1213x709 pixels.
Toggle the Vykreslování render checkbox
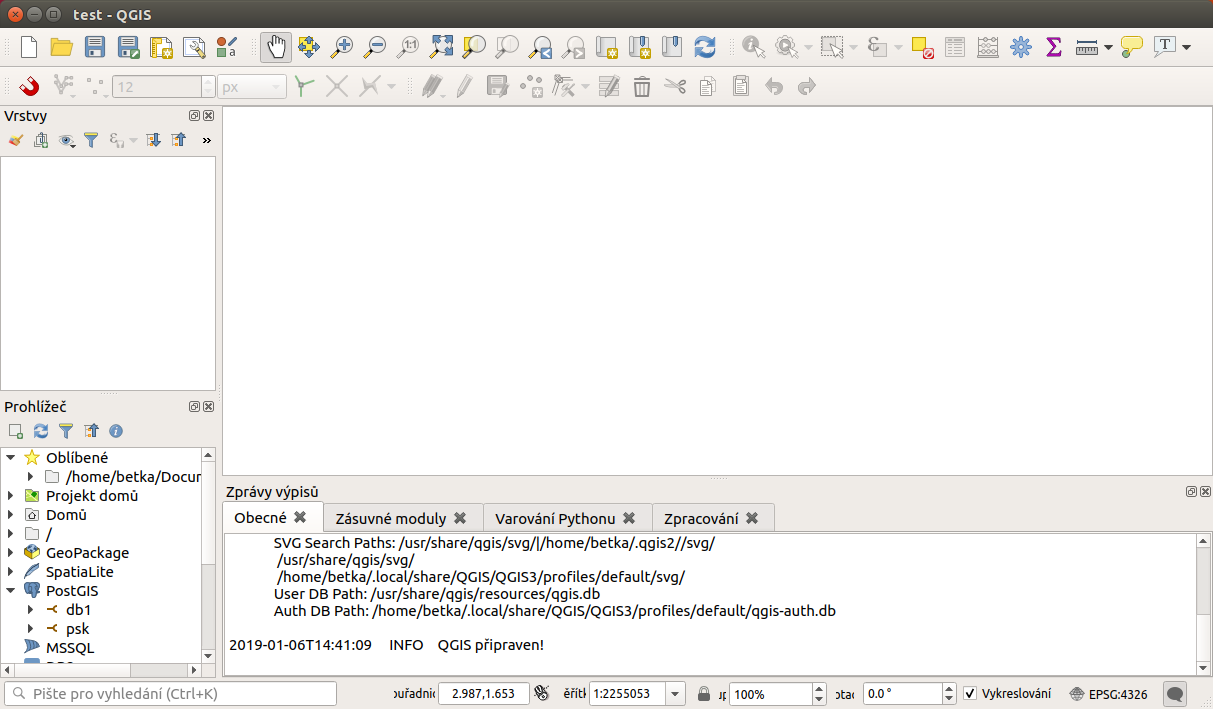970,693
